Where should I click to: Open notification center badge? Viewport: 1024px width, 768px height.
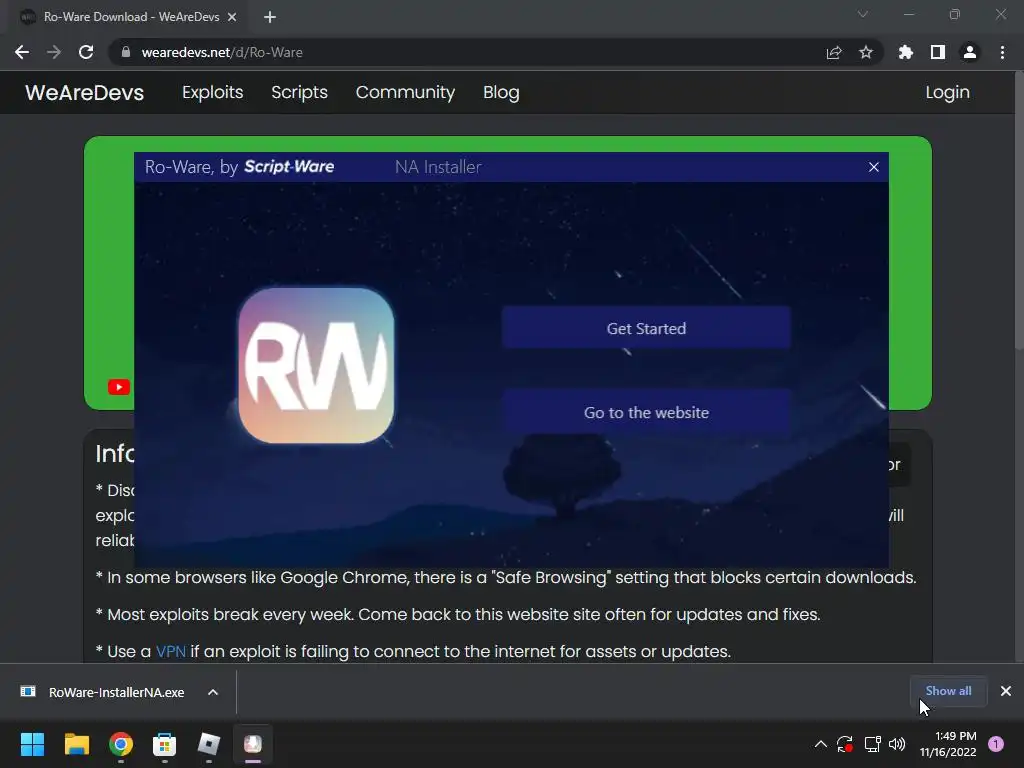pyautogui.click(x=996, y=744)
